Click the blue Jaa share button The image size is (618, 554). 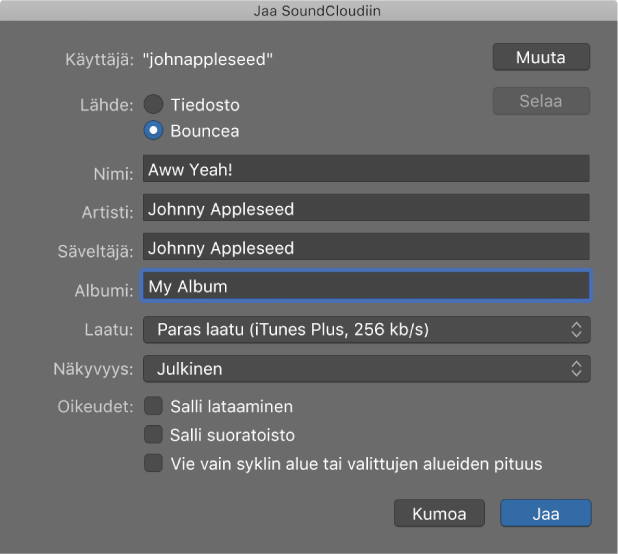tap(546, 513)
